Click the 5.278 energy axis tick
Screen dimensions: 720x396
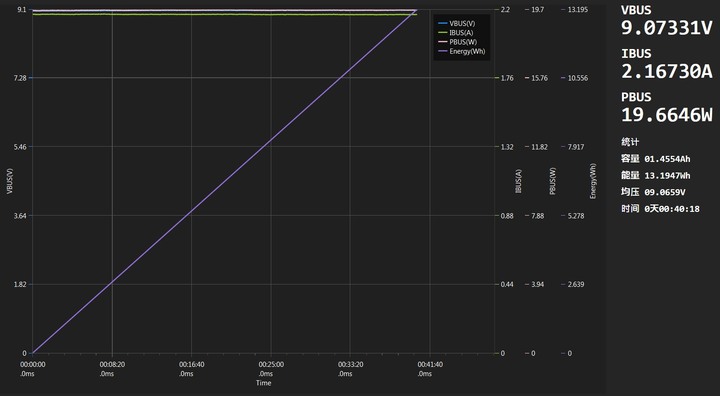coord(576,215)
